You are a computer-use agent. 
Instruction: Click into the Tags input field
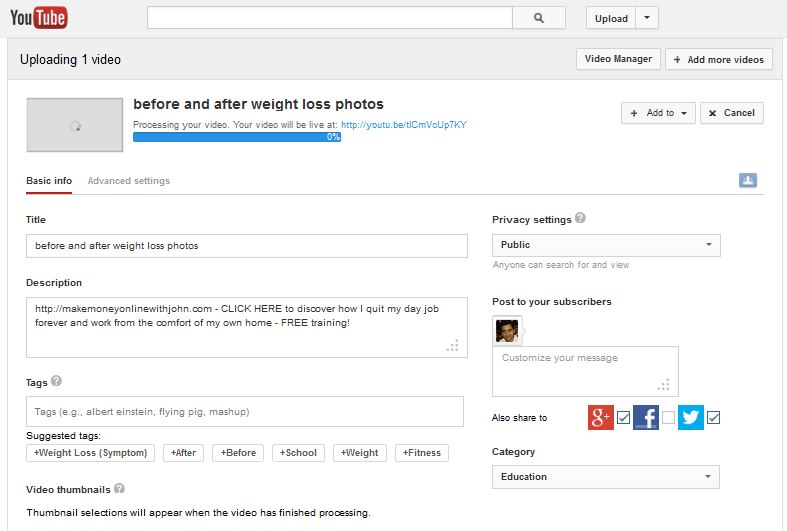(x=245, y=412)
